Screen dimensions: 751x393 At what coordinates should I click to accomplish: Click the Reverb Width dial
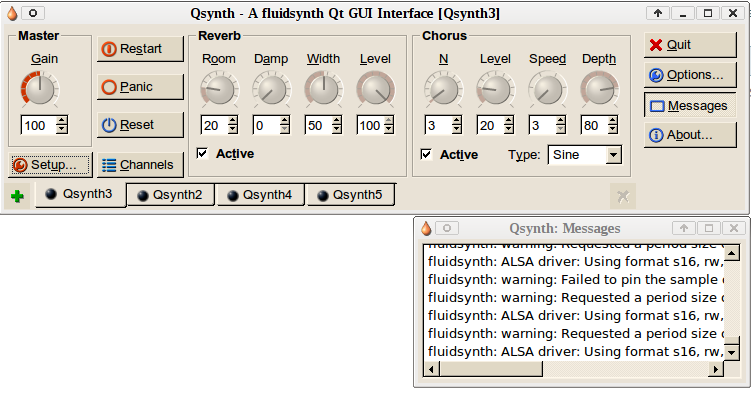324,89
